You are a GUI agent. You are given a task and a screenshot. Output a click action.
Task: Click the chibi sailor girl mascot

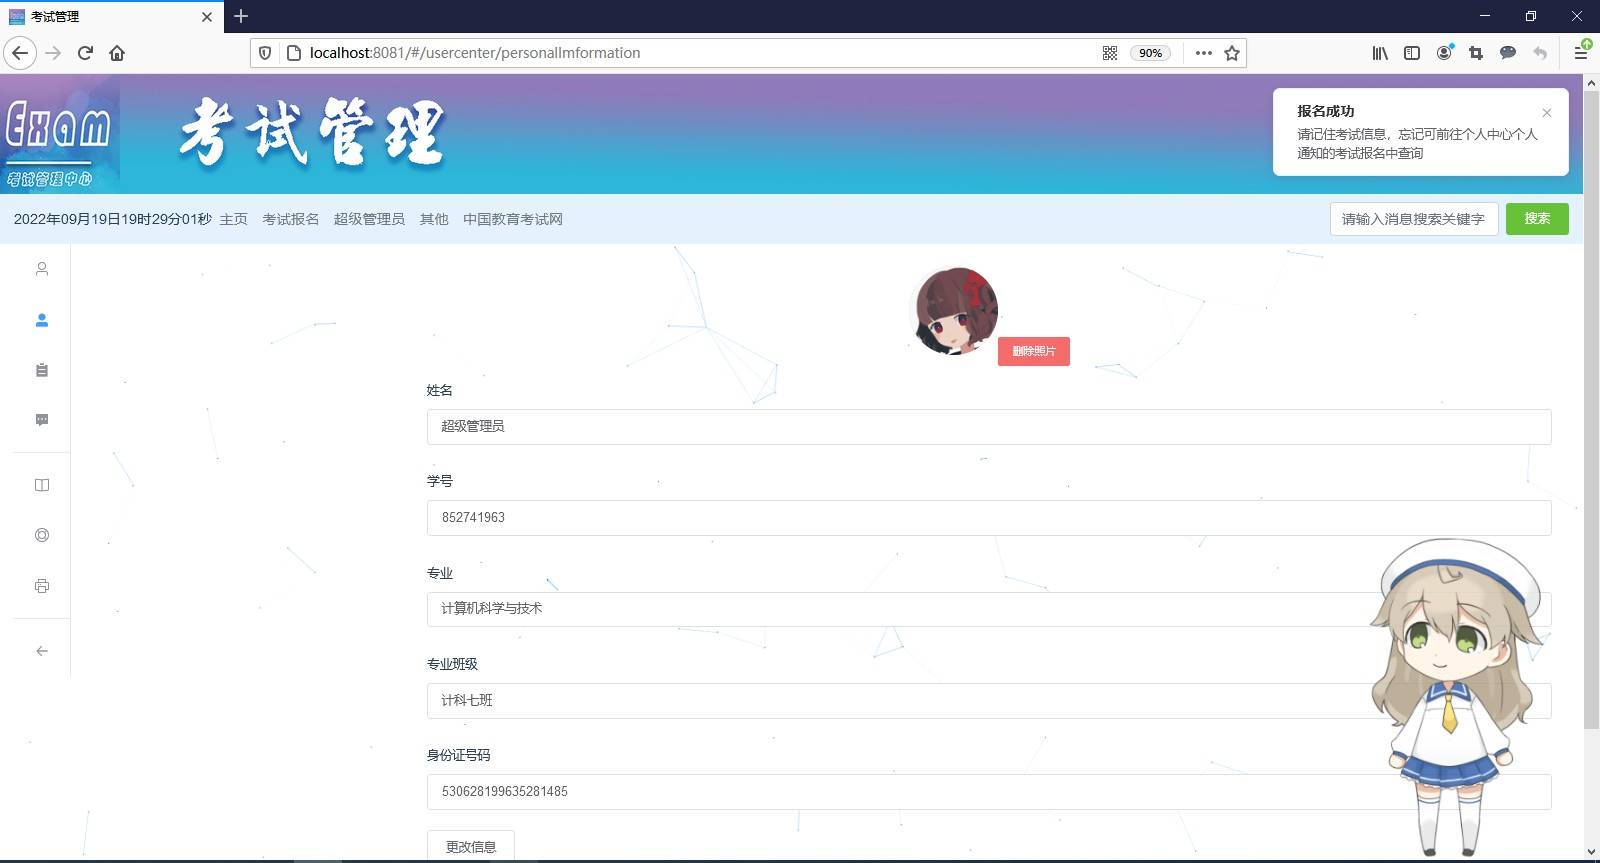(1458, 697)
